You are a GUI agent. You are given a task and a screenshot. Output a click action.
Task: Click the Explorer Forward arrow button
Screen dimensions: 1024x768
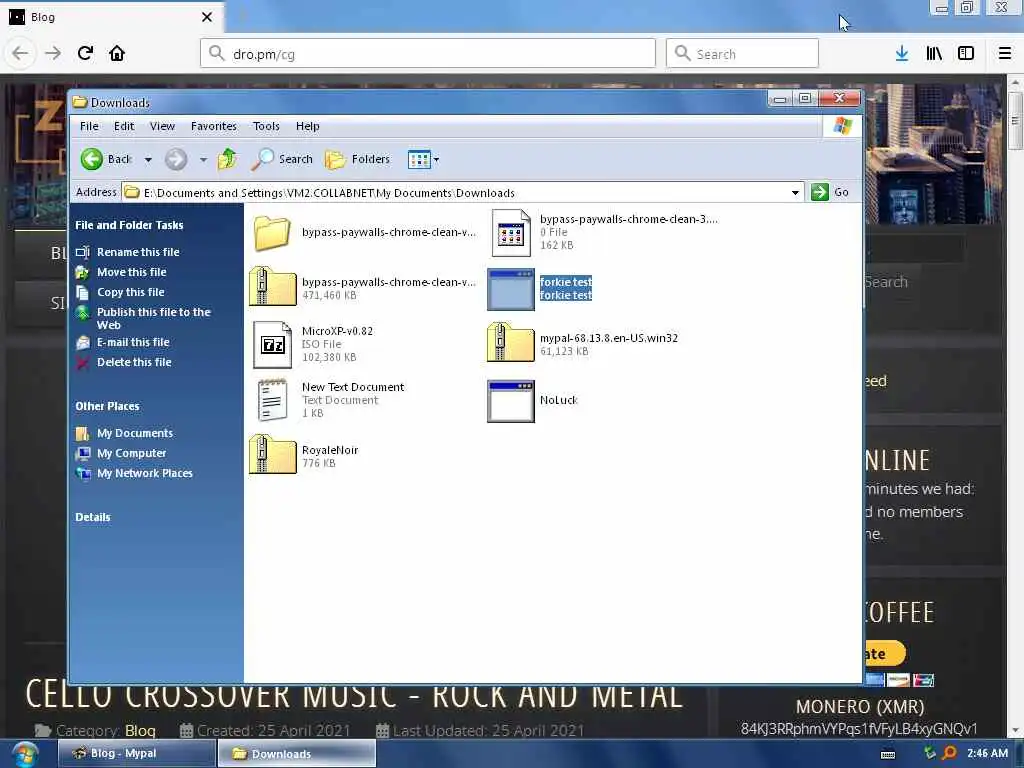tap(176, 159)
